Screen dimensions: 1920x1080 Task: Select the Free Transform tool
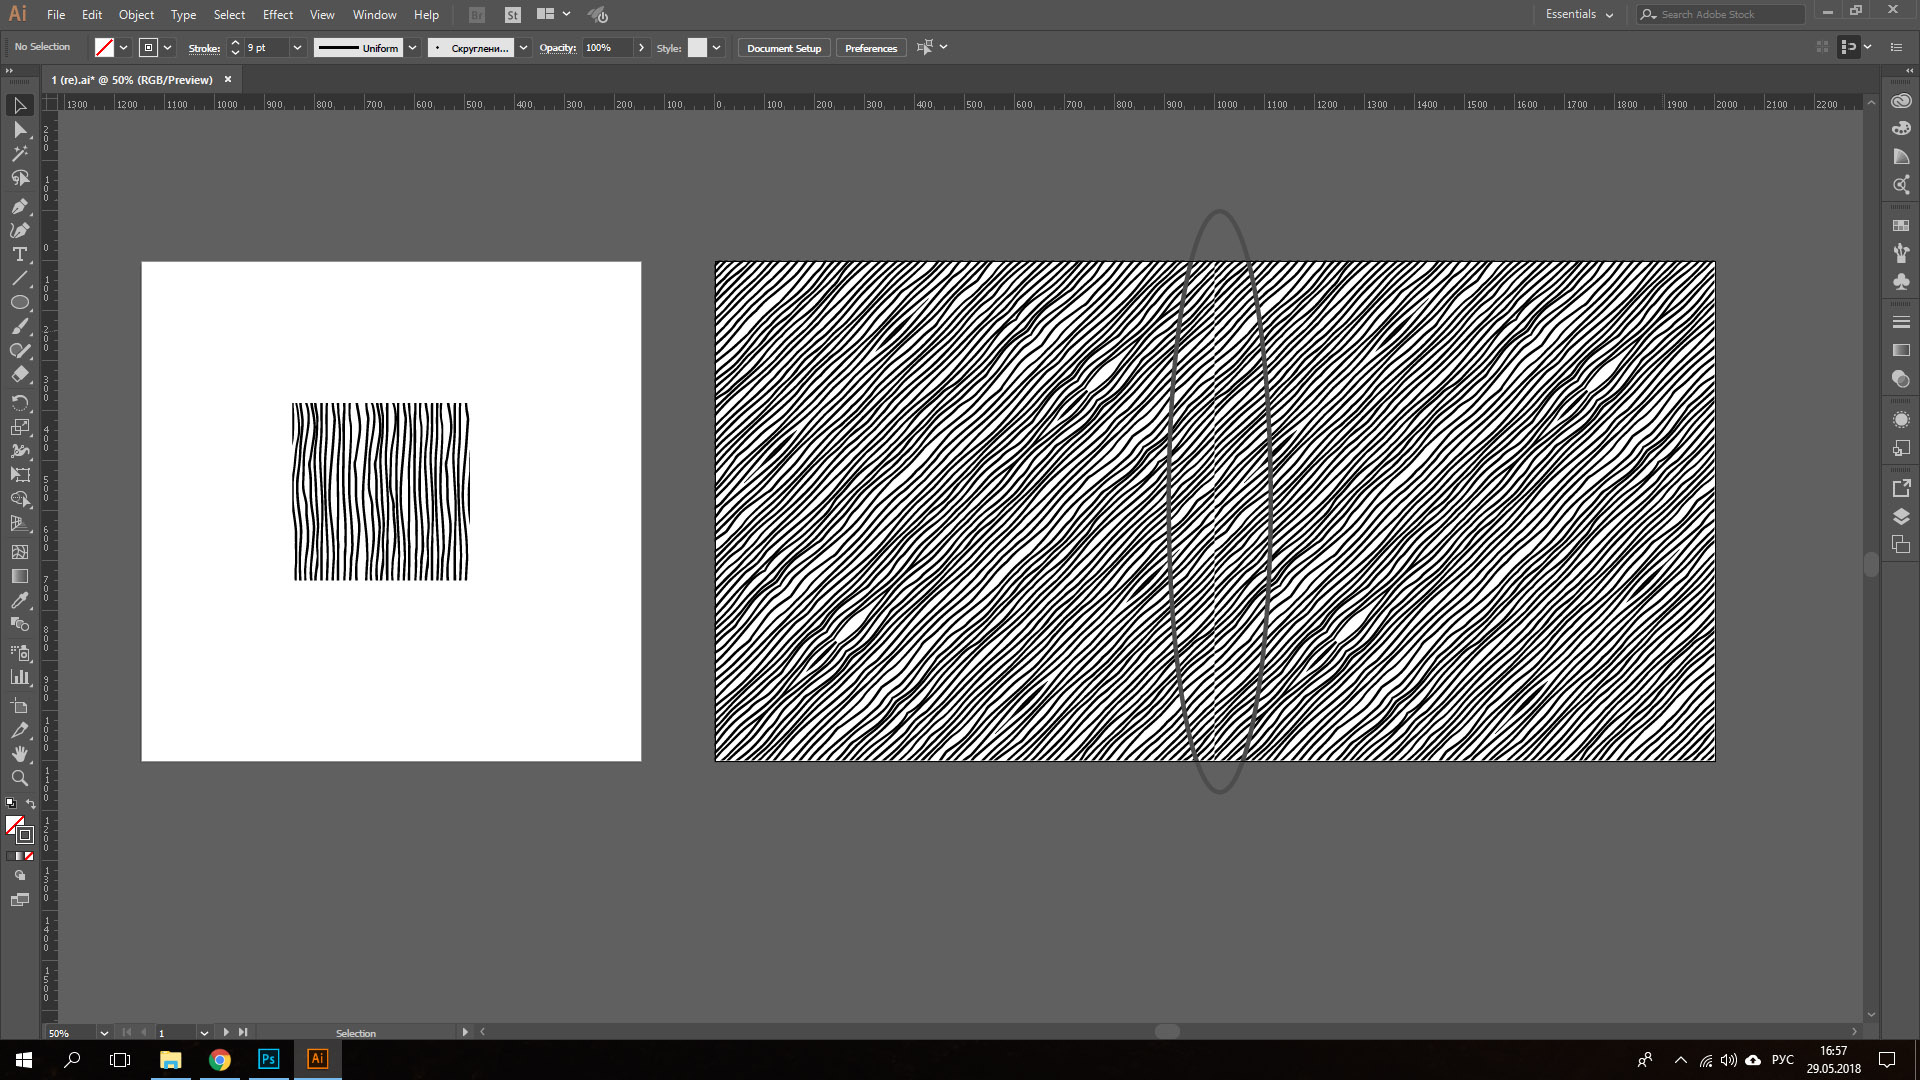(x=19, y=475)
